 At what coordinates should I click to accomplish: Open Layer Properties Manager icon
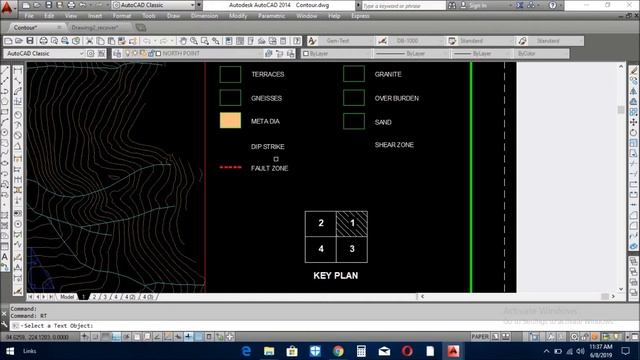117,53
